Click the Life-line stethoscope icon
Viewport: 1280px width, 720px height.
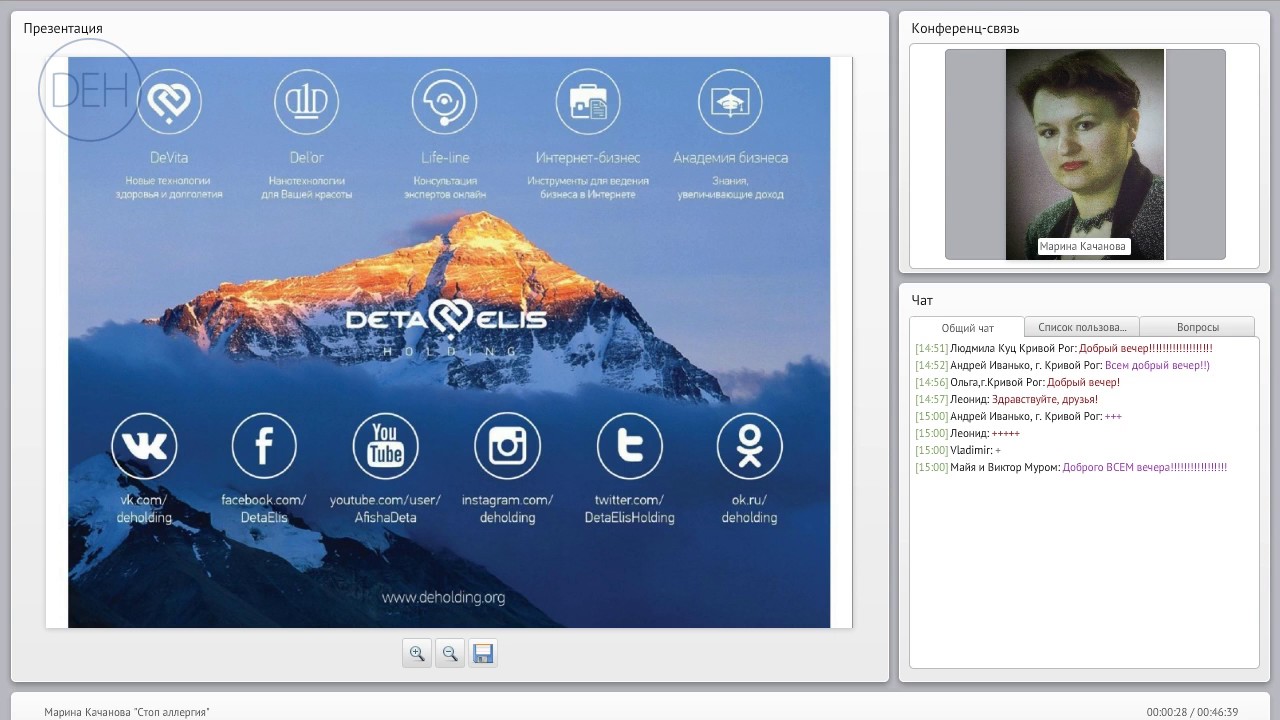(444, 101)
